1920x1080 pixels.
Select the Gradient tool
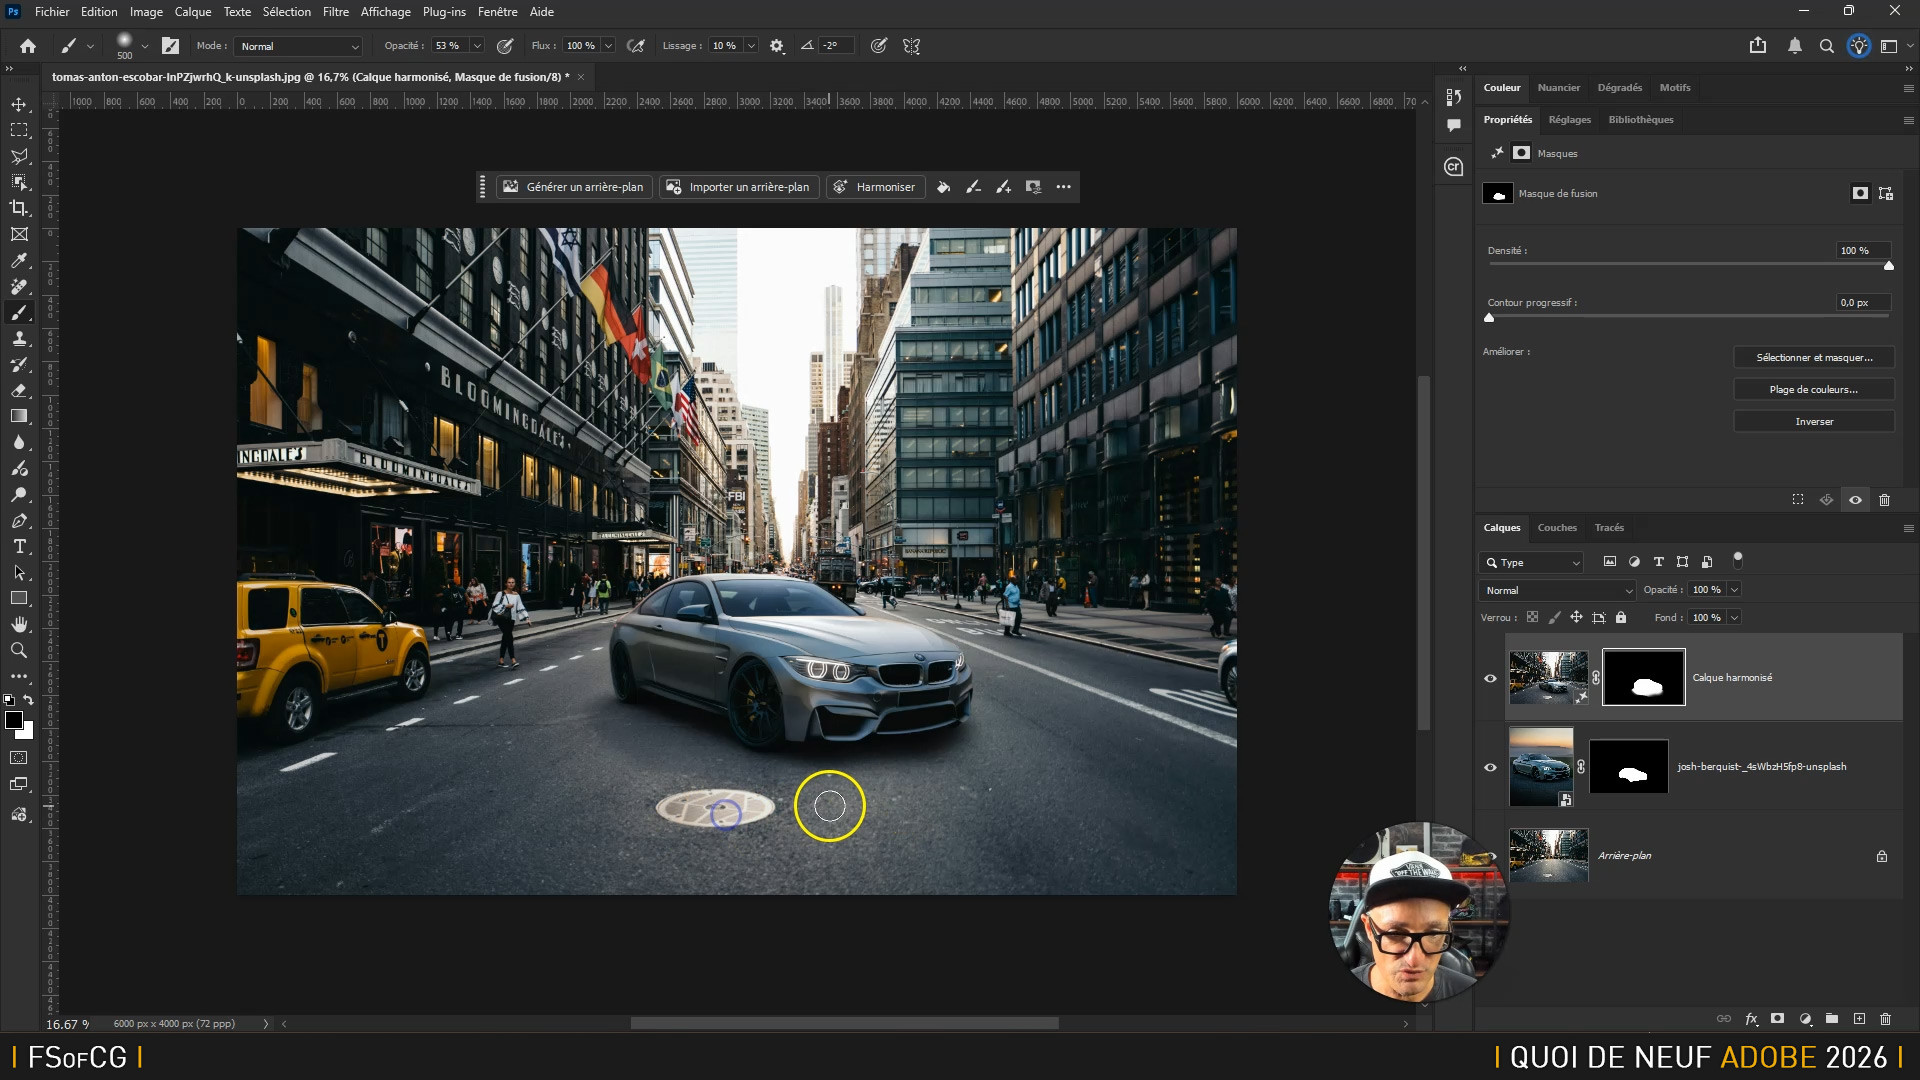point(19,416)
